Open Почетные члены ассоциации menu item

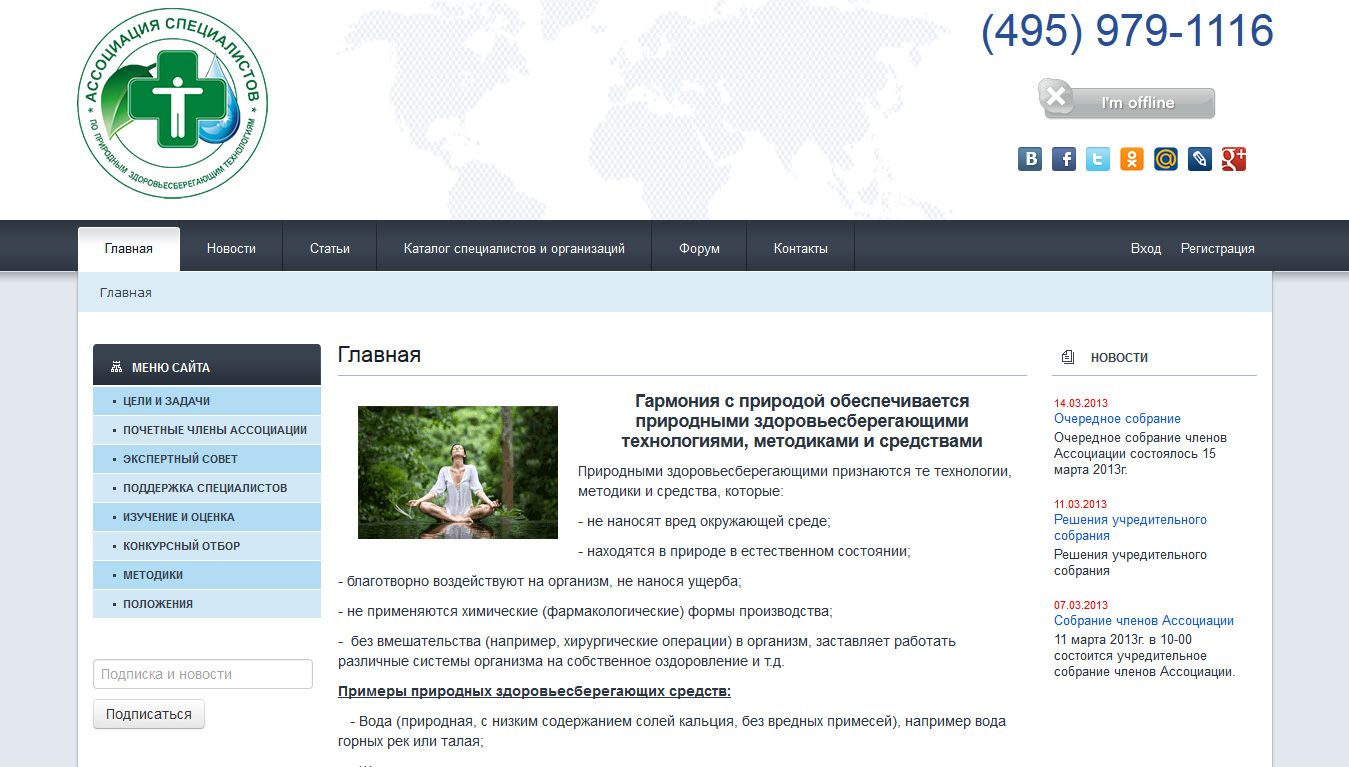[x=207, y=430]
